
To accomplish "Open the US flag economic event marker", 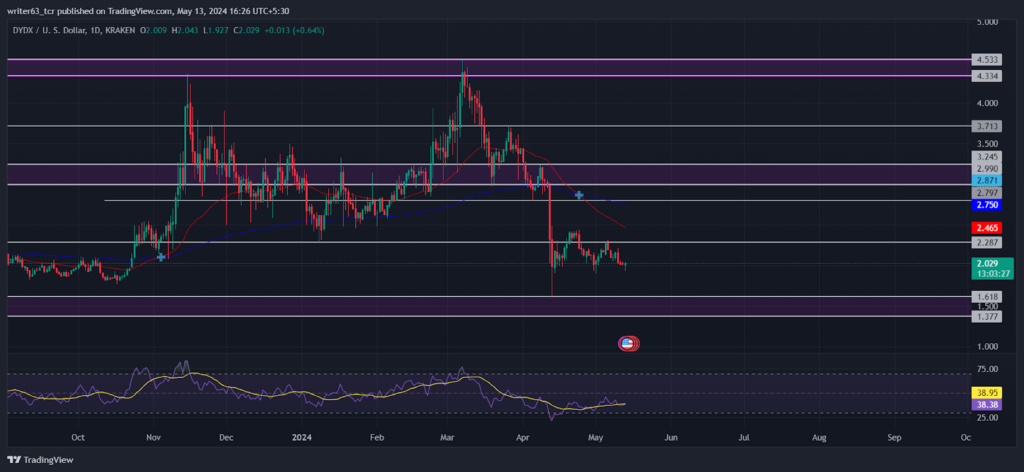I will tap(628, 343).
